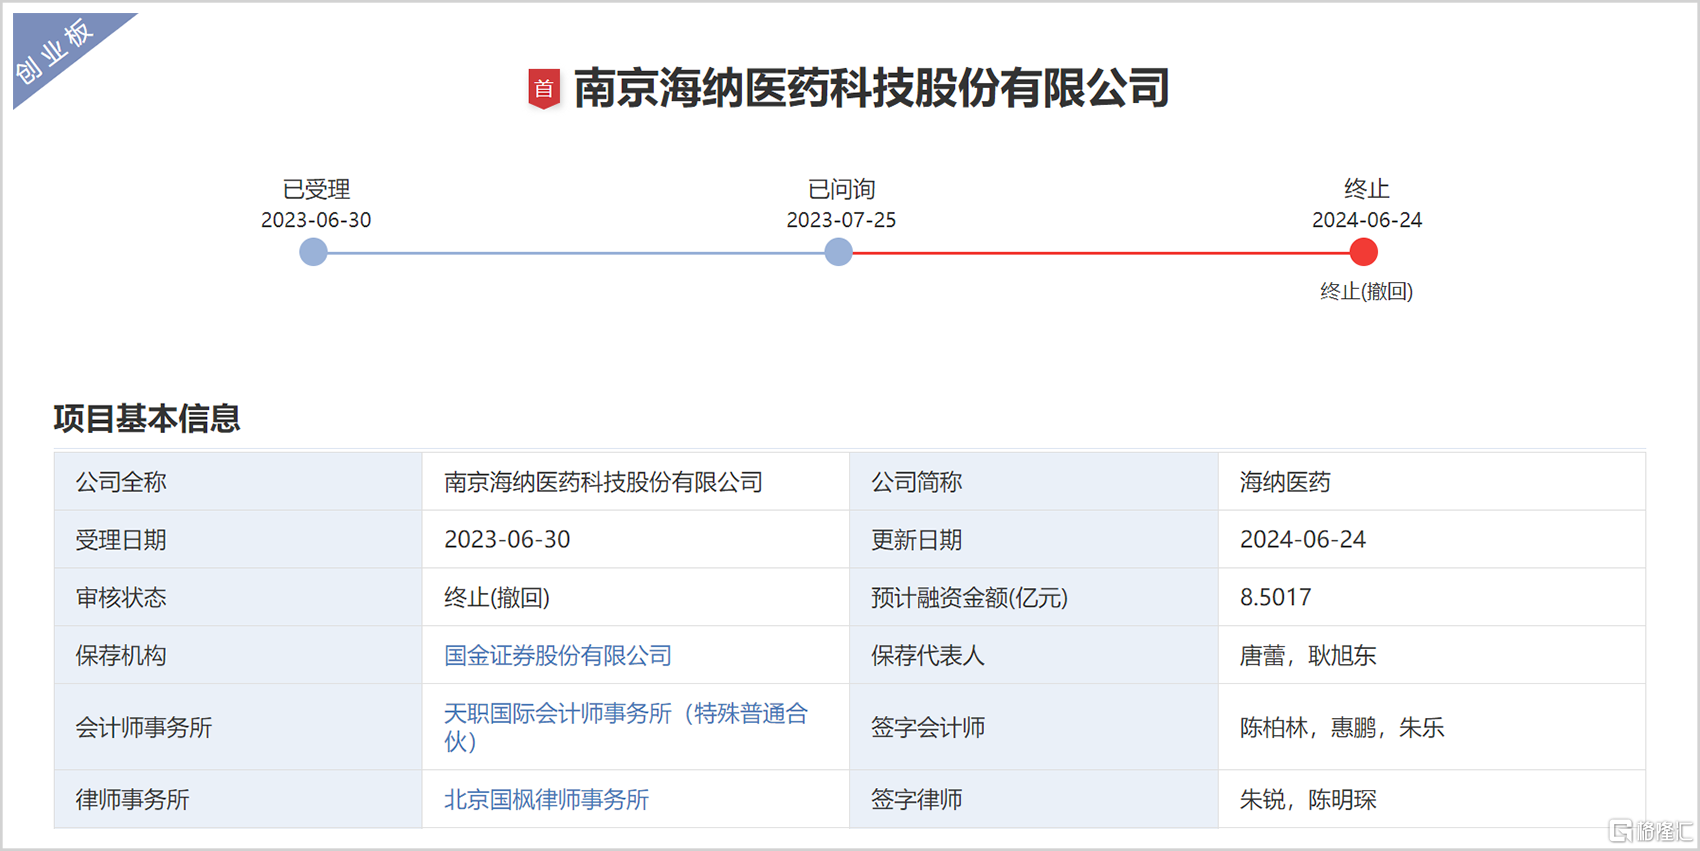
Task: Click the 签字会计师 label cell
Action: 1034,727
